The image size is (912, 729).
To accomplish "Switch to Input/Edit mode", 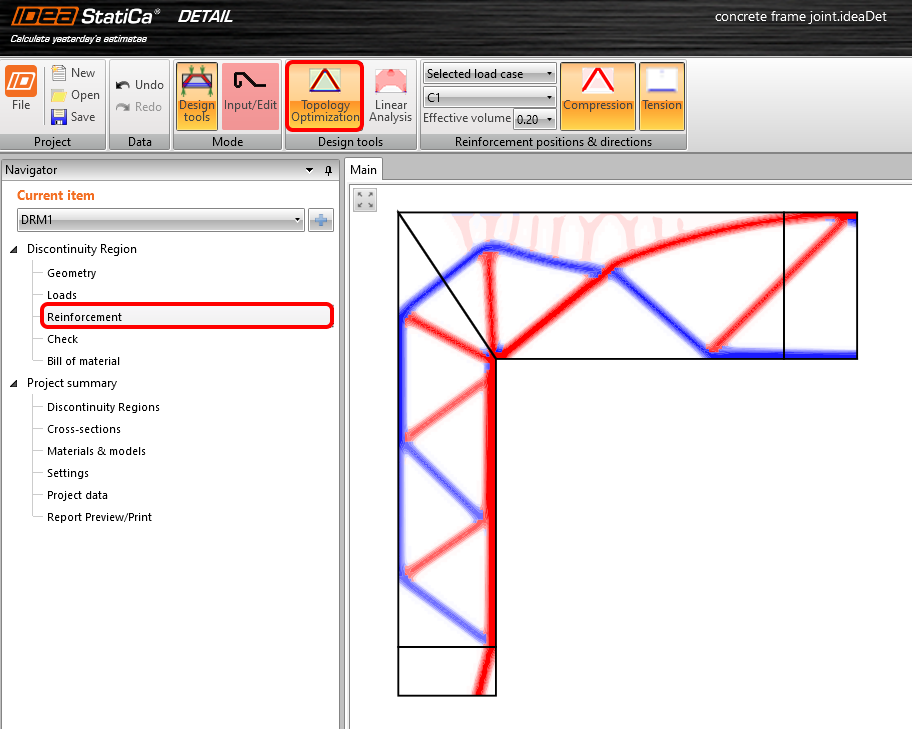I will (250, 95).
